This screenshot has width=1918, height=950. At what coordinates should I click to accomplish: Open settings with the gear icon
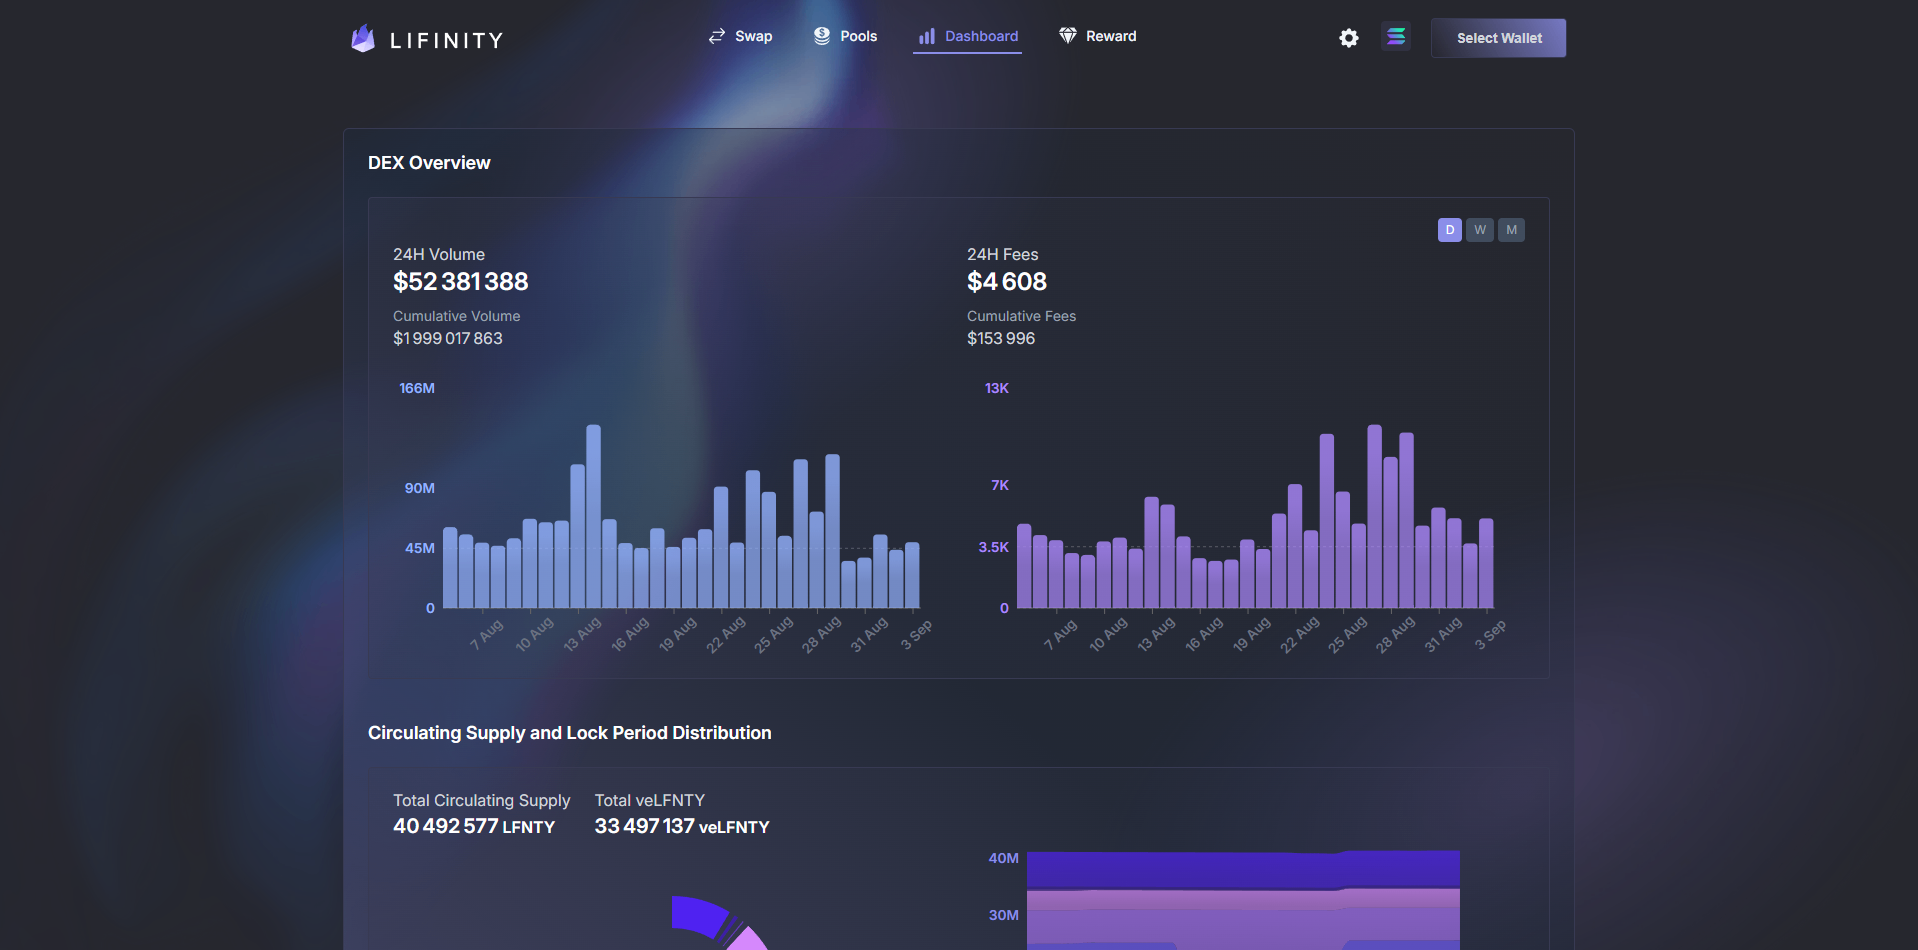pos(1349,38)
